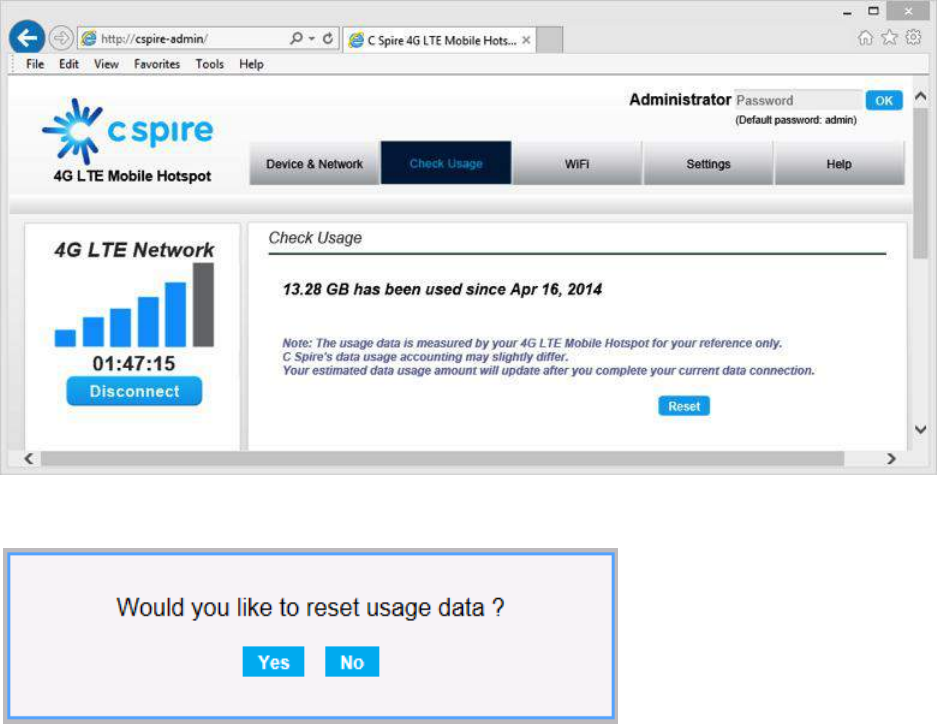Click the connection timer 01:47:15

134,363
